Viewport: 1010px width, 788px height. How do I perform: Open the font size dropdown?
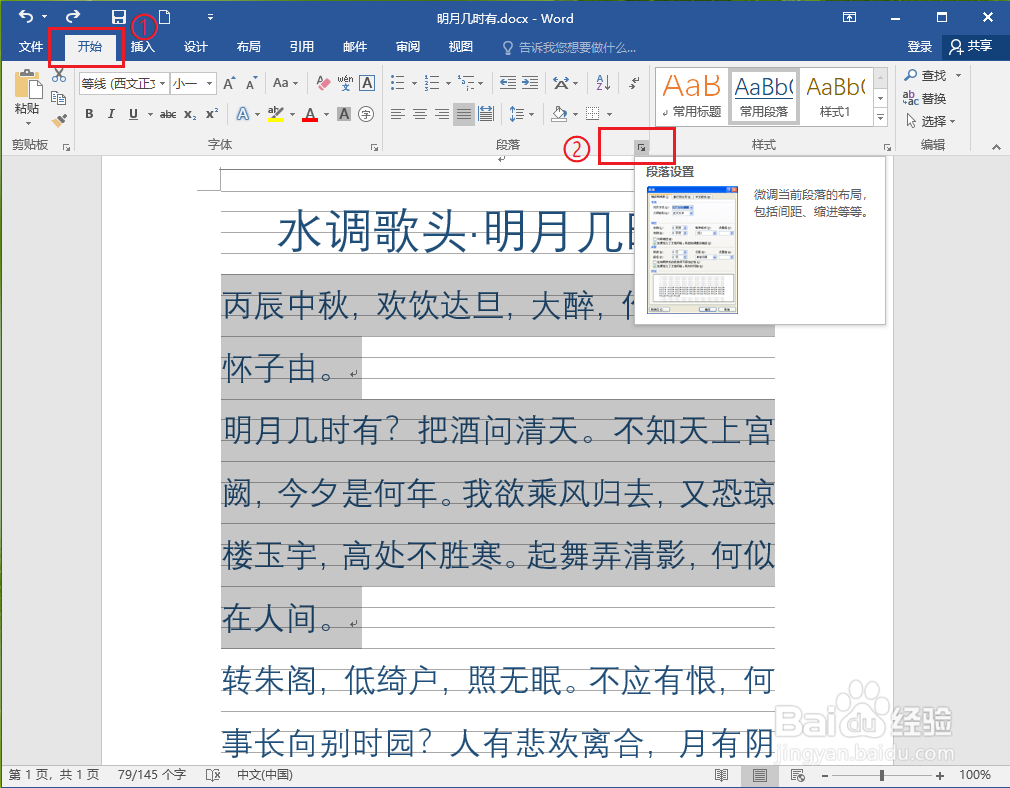click(207, 83)
